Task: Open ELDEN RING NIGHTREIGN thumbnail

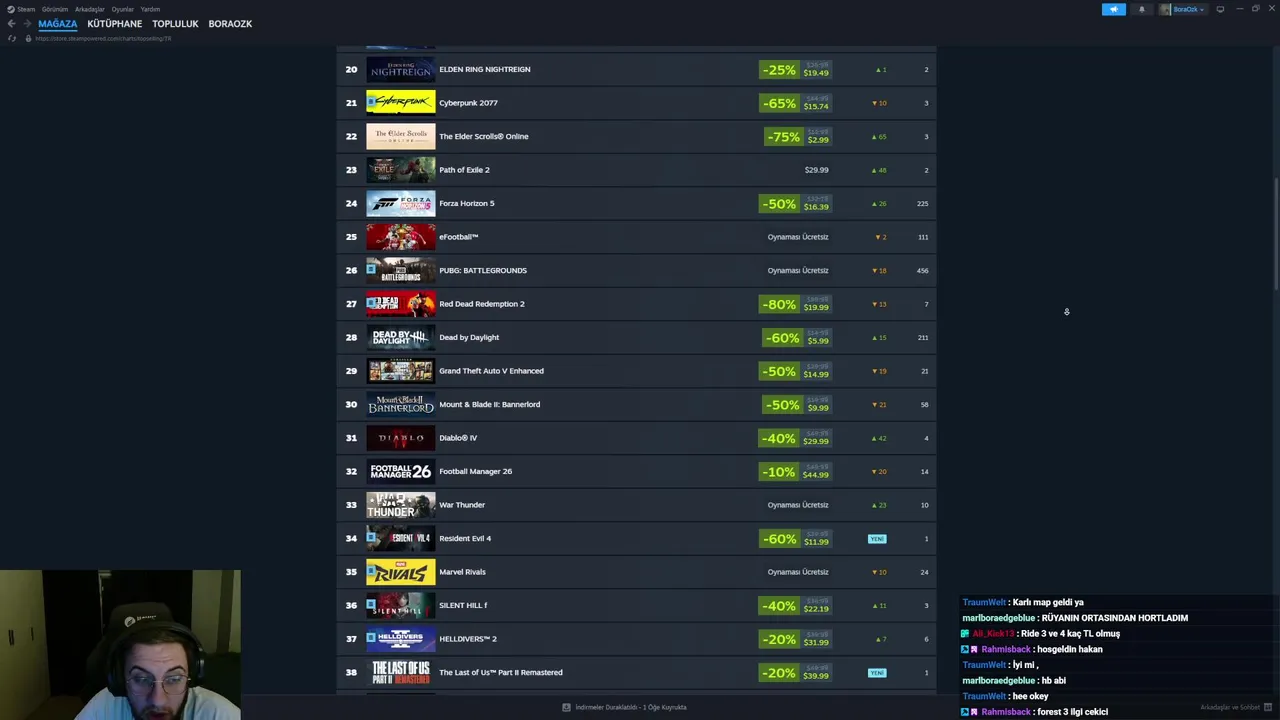Action: pyautogui.click(x=401, y=69)
